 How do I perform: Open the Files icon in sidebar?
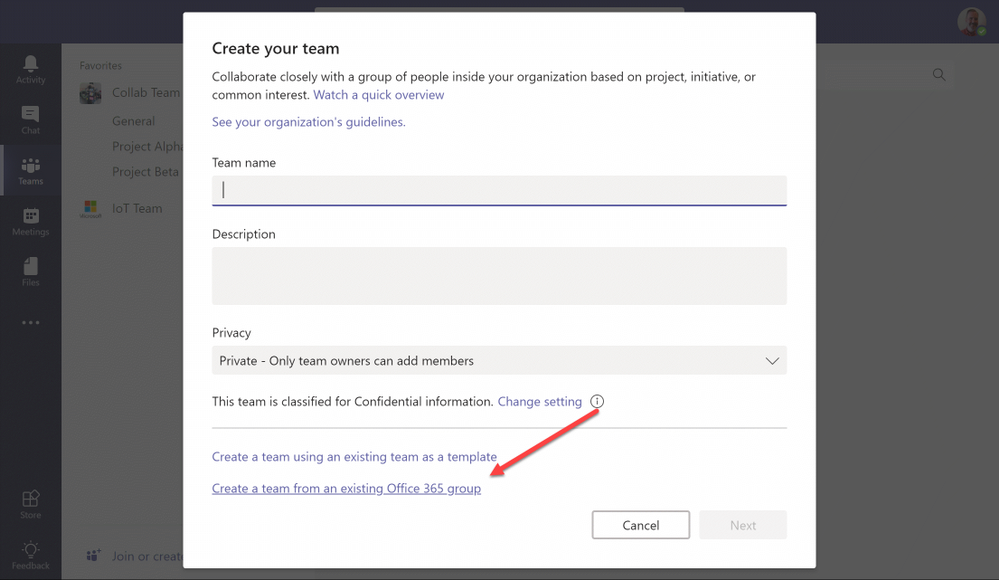31,266
